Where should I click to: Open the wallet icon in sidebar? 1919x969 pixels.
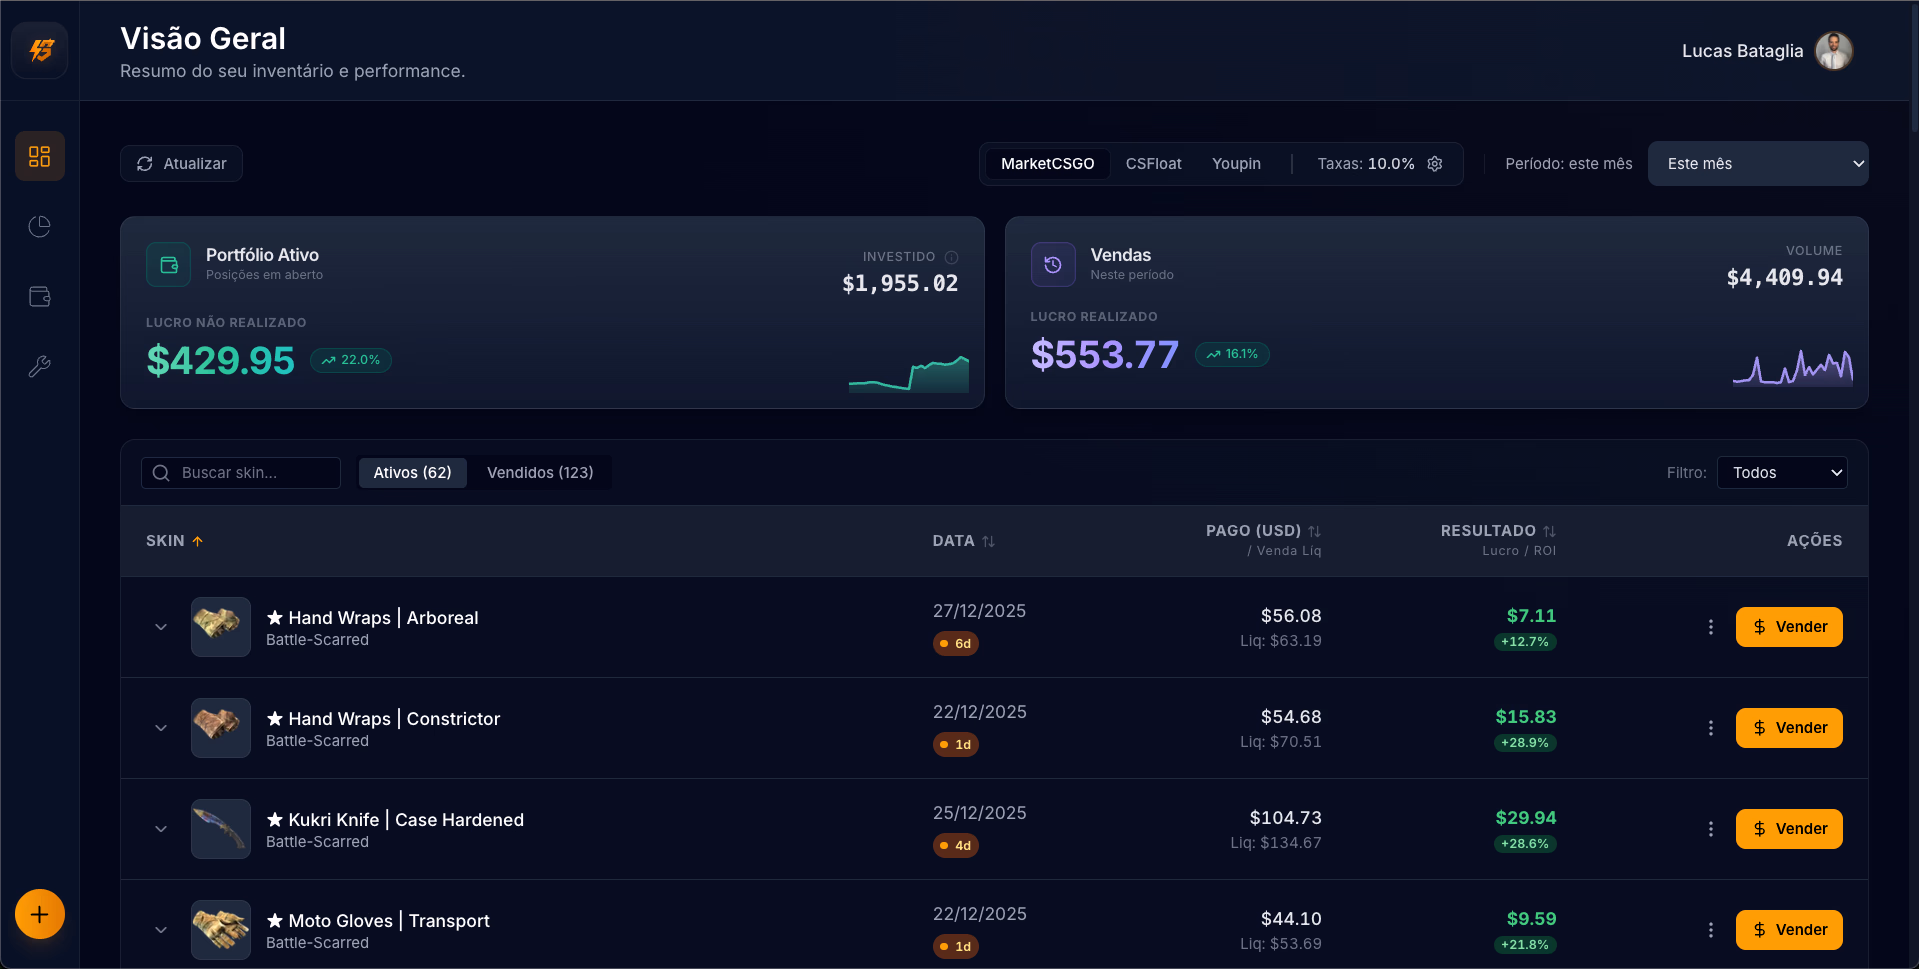(x=40, y=297)
